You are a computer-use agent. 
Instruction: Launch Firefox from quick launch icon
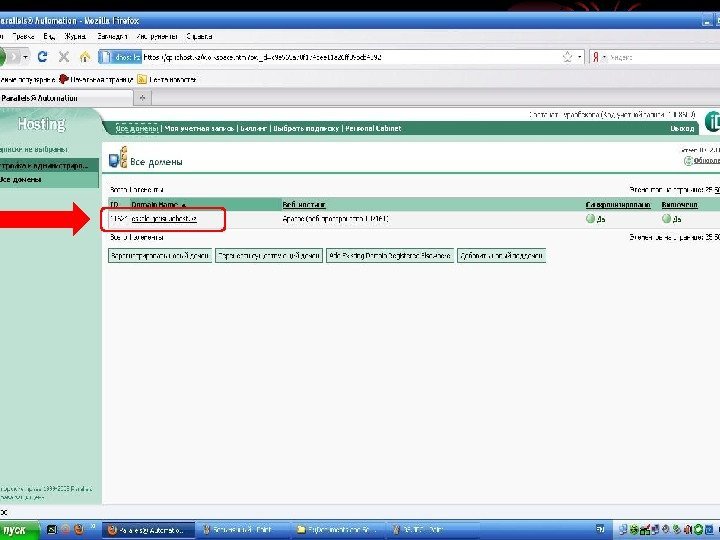[79, 530]
